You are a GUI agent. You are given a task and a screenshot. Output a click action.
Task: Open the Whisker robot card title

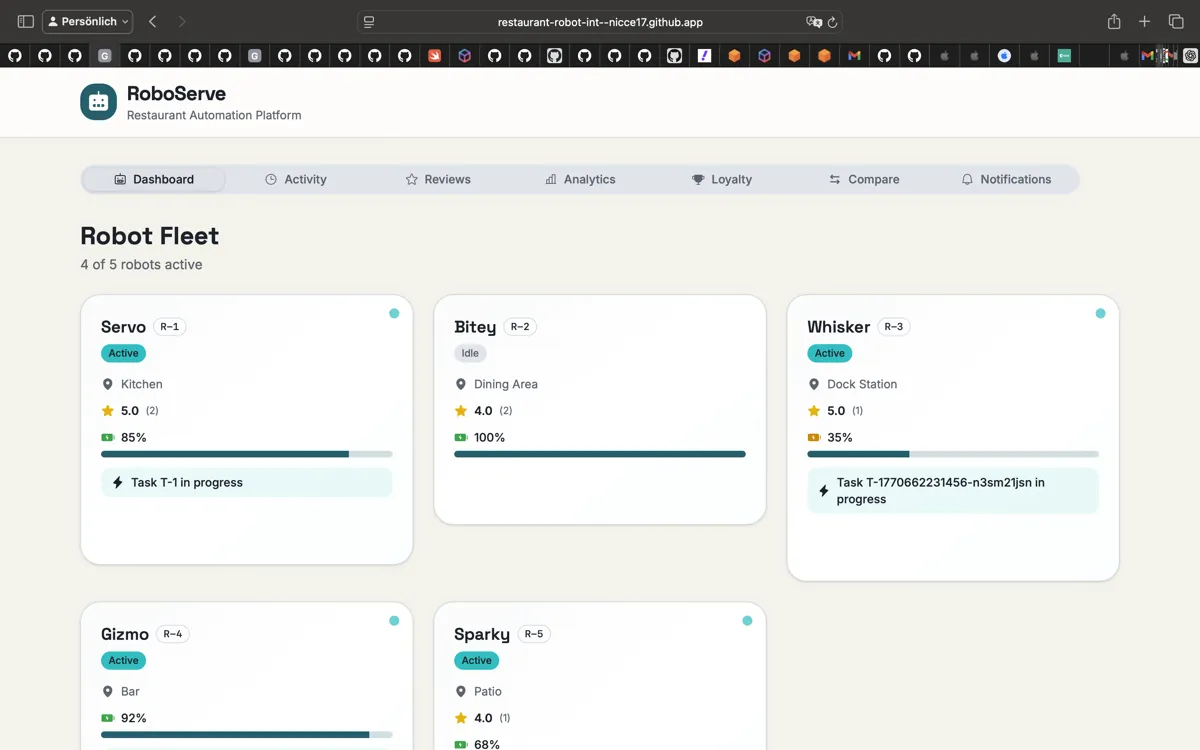point(838,327)
